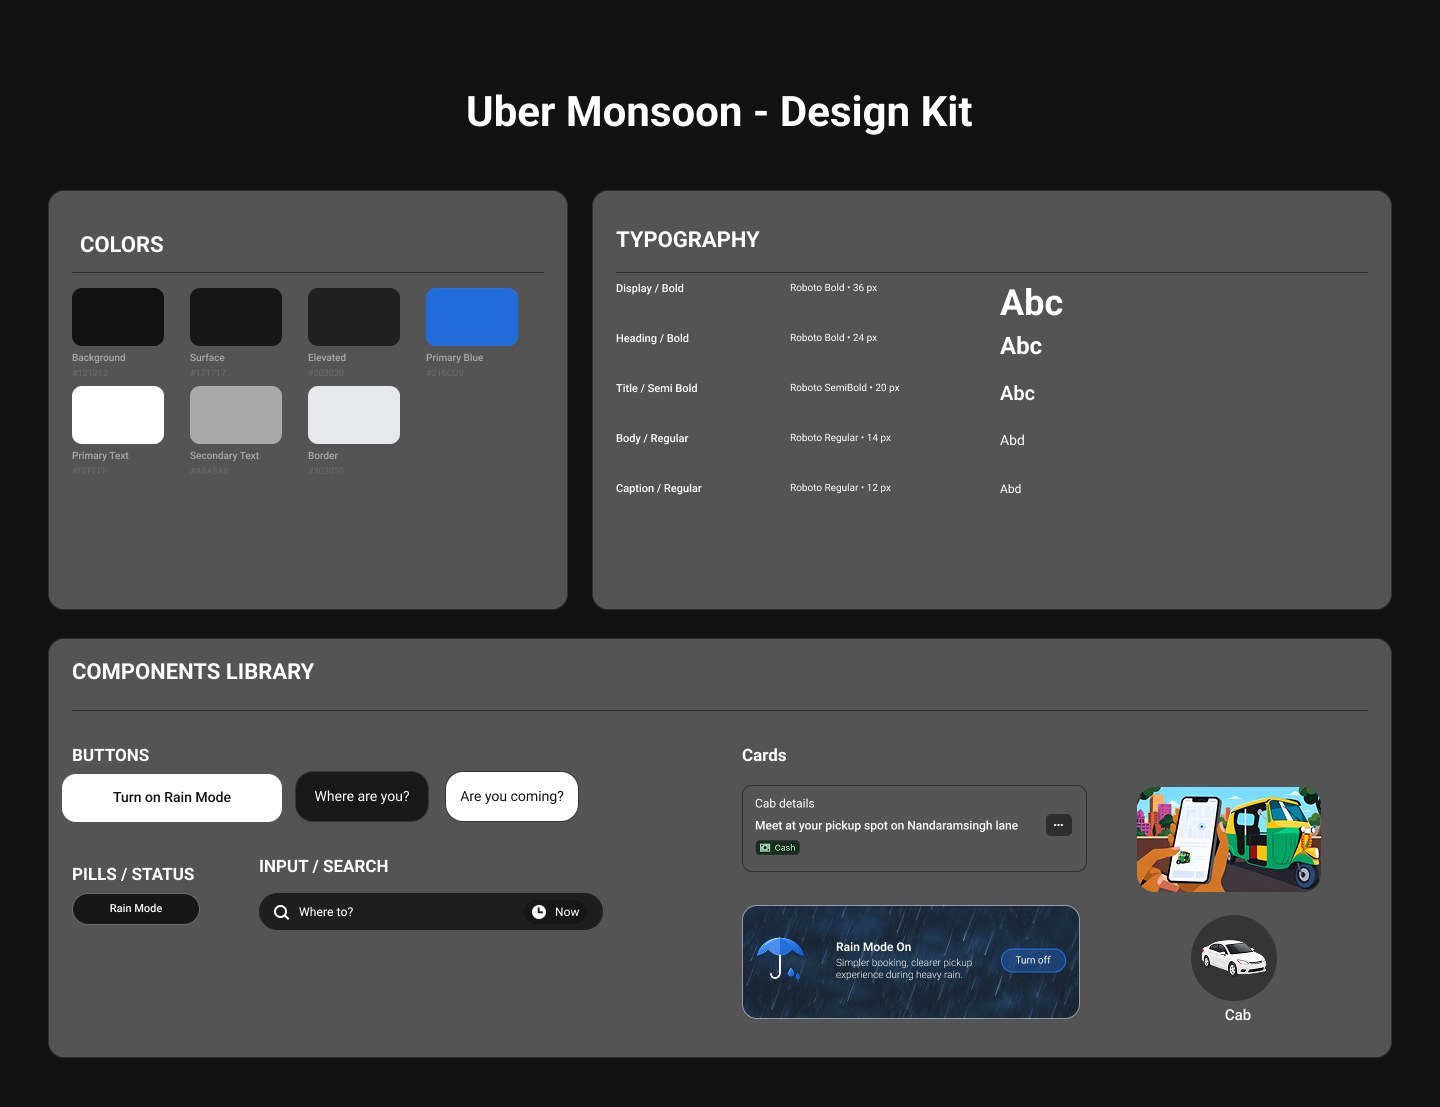
Task: Select the Elevated color swatch
Action: coord(354,317)
